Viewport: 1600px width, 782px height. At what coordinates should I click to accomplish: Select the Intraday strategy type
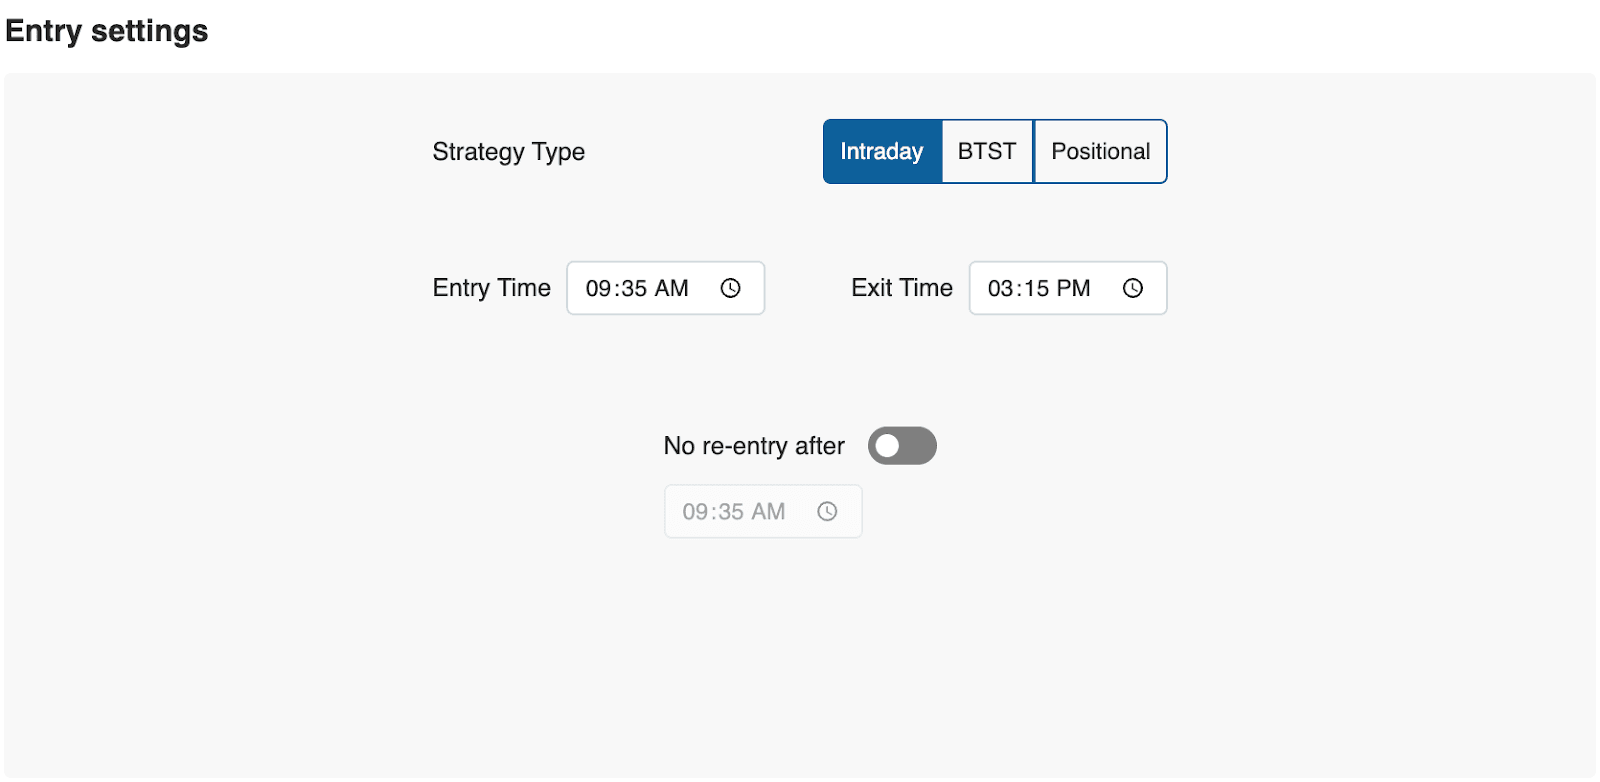tap(881, 152)
